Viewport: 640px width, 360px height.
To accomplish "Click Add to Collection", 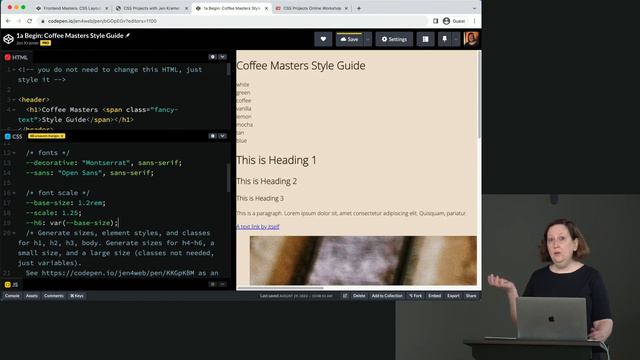I will tap(387, 296).
